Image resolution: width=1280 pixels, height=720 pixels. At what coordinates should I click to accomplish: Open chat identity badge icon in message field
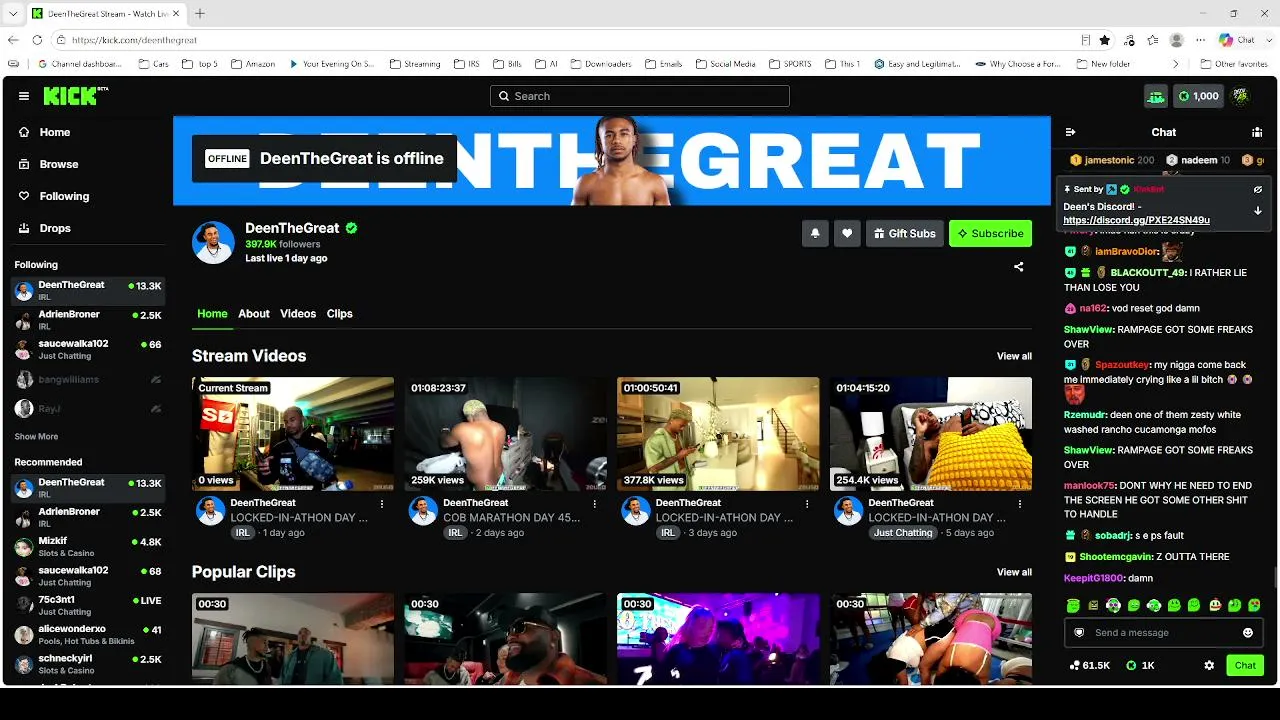(1079, 633)
